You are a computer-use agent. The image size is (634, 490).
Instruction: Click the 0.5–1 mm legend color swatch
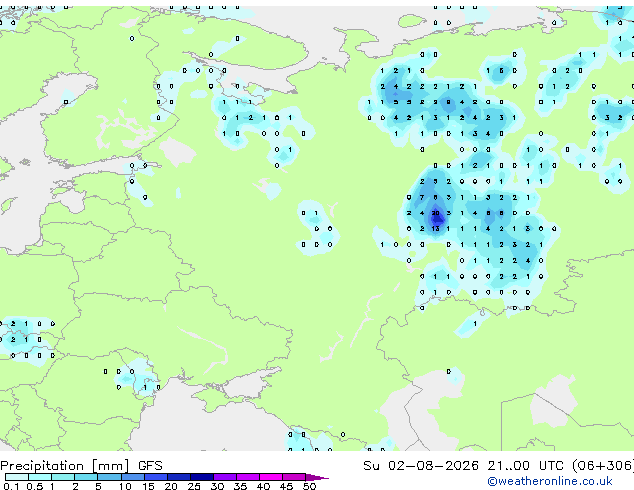40,477
